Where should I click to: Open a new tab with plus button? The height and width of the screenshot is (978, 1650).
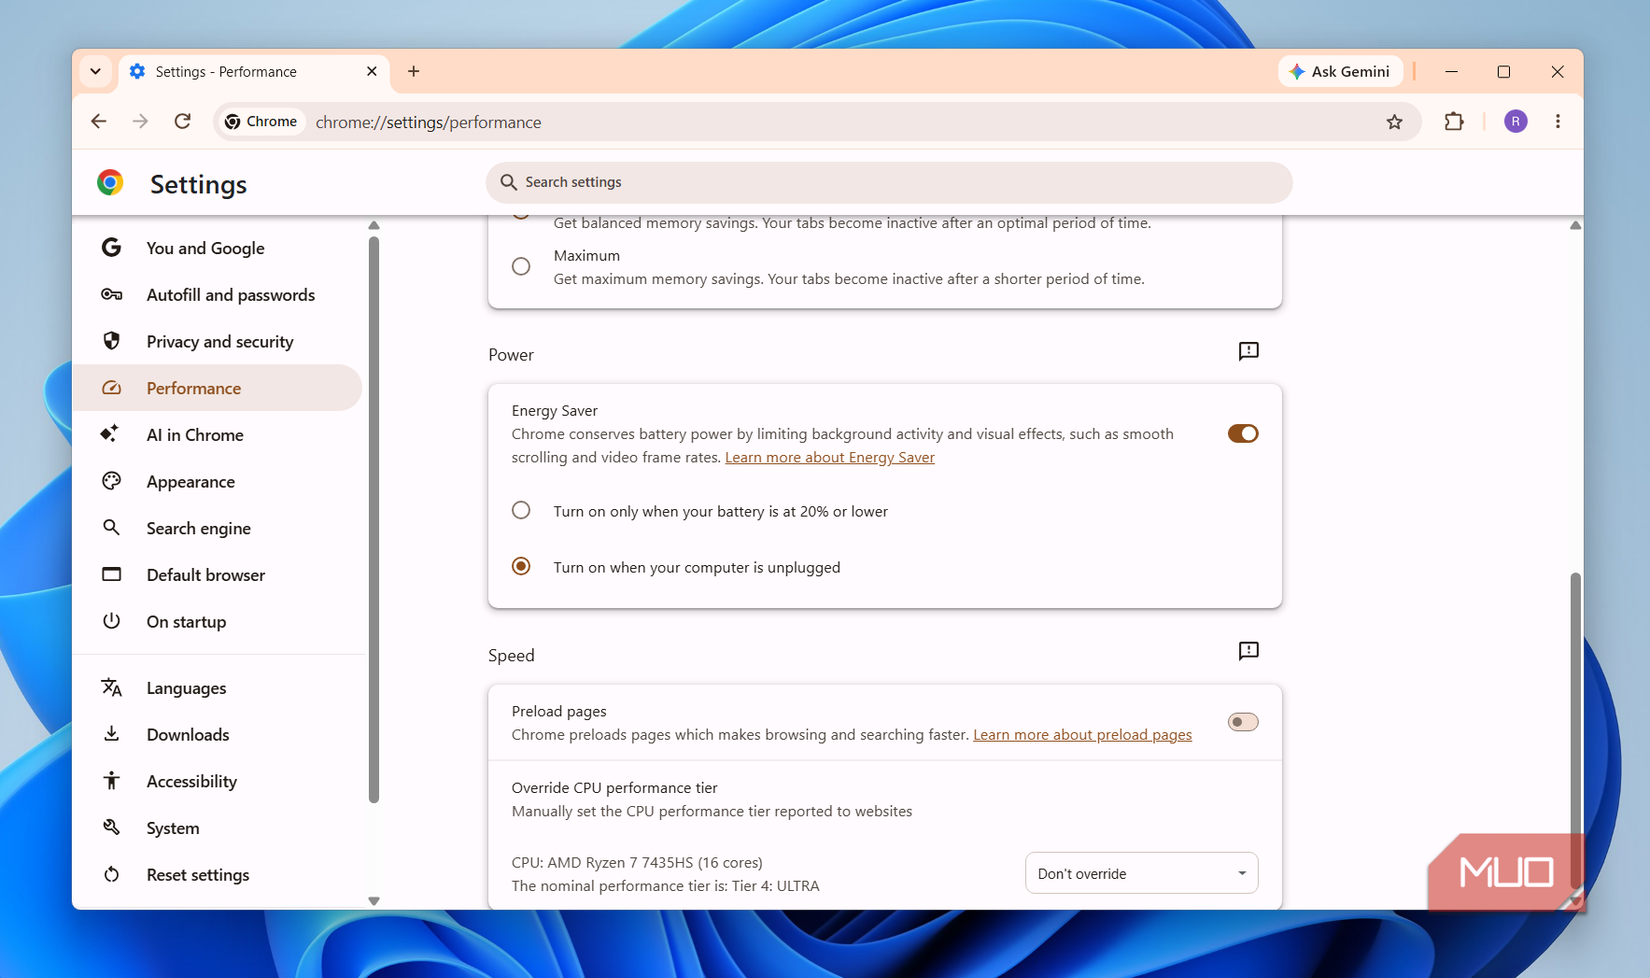[413, 72]
